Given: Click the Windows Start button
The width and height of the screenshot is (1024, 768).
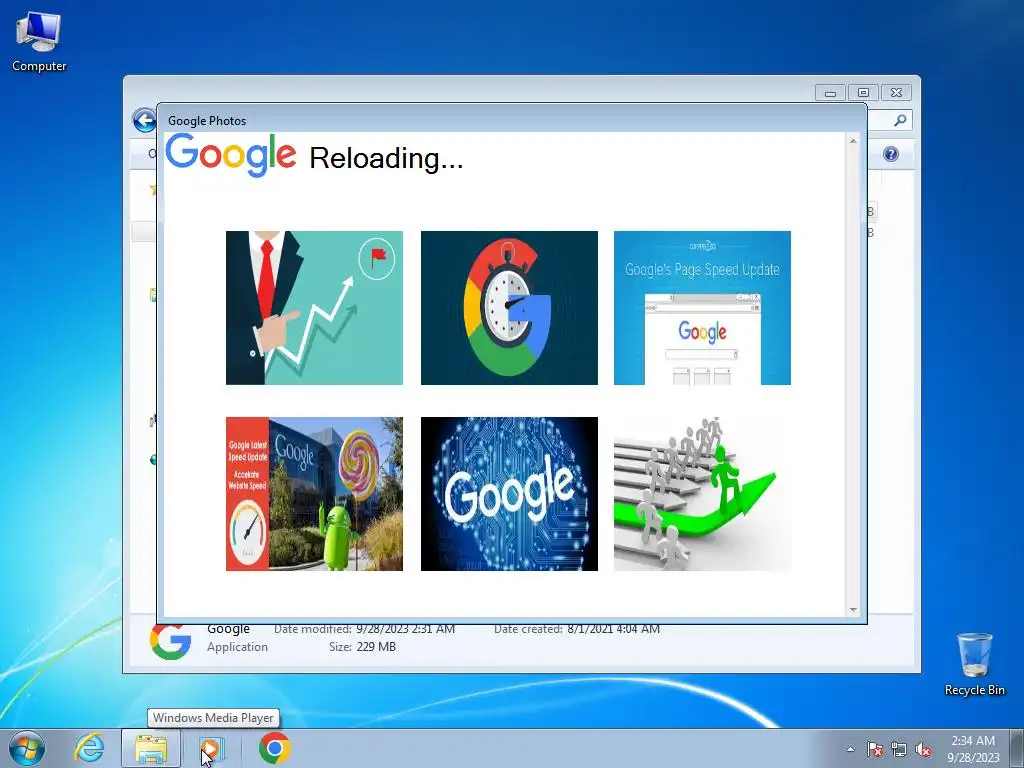Looking at the screenshot, I should point(27,748).
